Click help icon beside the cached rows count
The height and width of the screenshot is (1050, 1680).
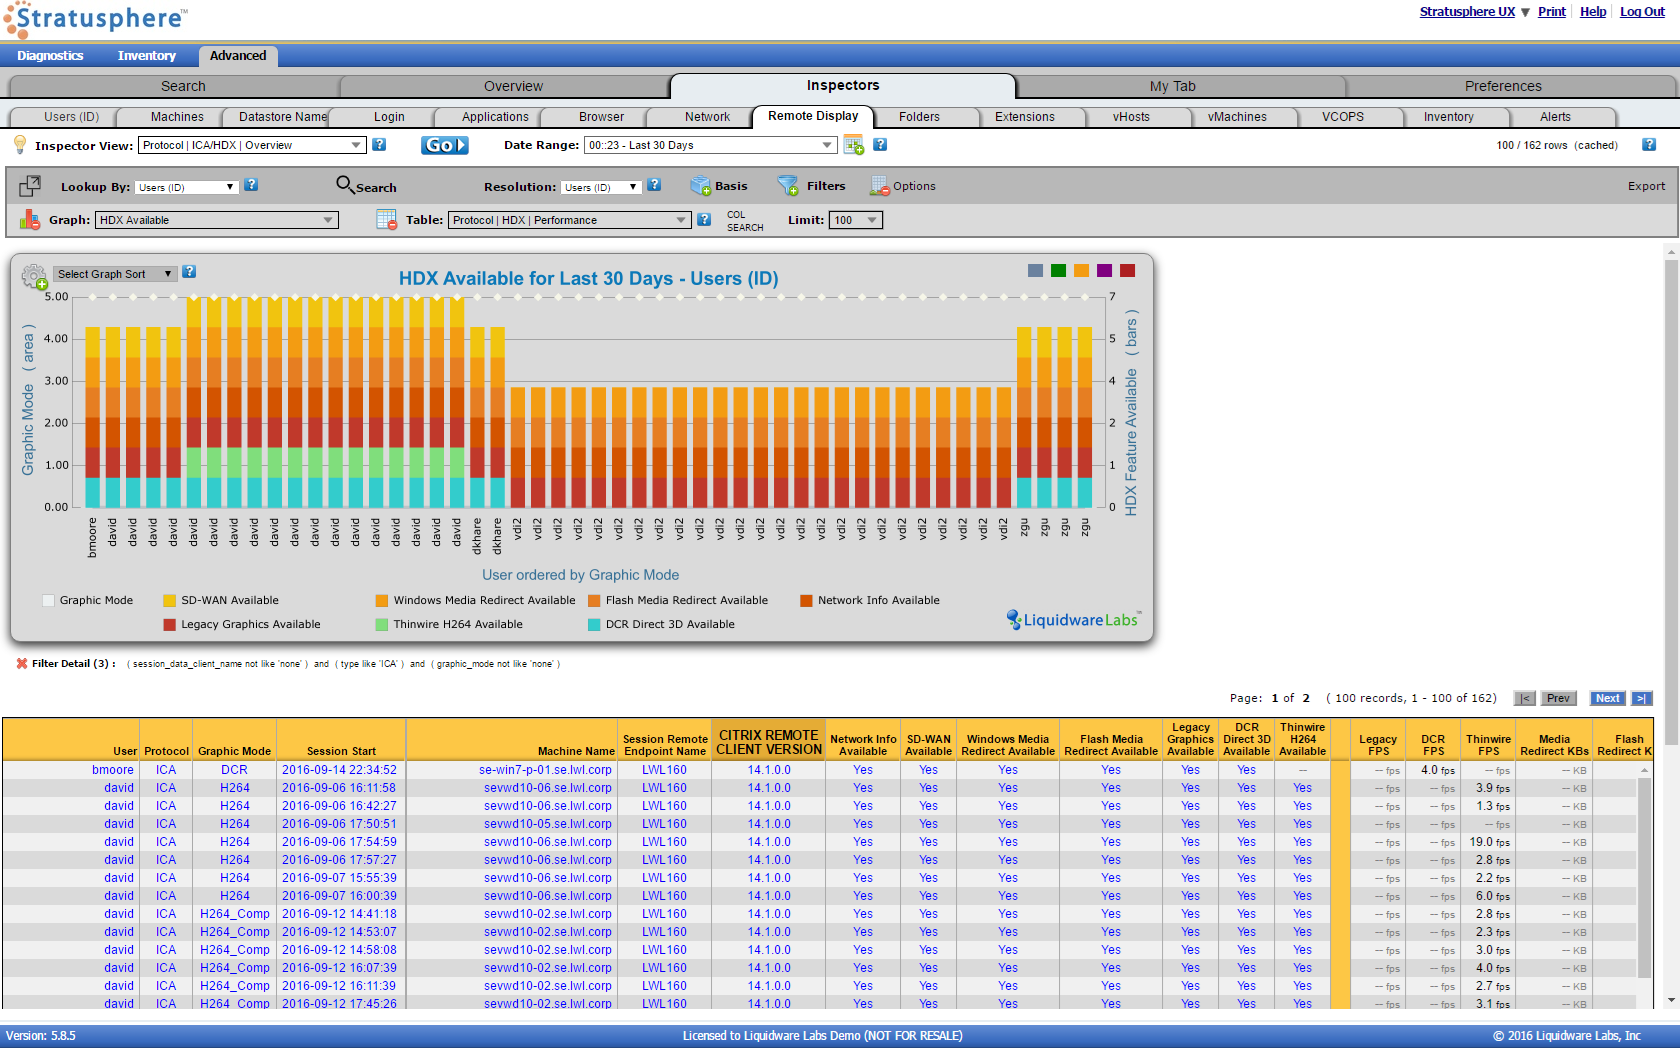[x=1649, y=145]
